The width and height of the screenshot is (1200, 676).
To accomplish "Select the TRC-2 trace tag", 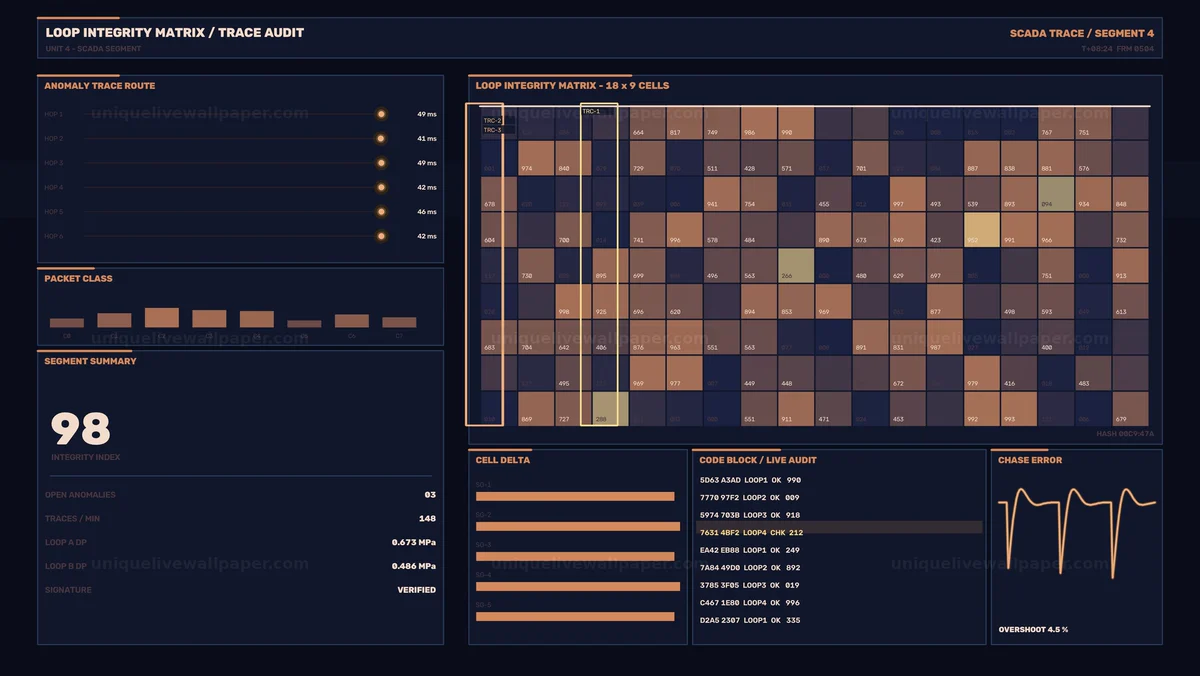I will pyautogui.click(x=492, y=121).
